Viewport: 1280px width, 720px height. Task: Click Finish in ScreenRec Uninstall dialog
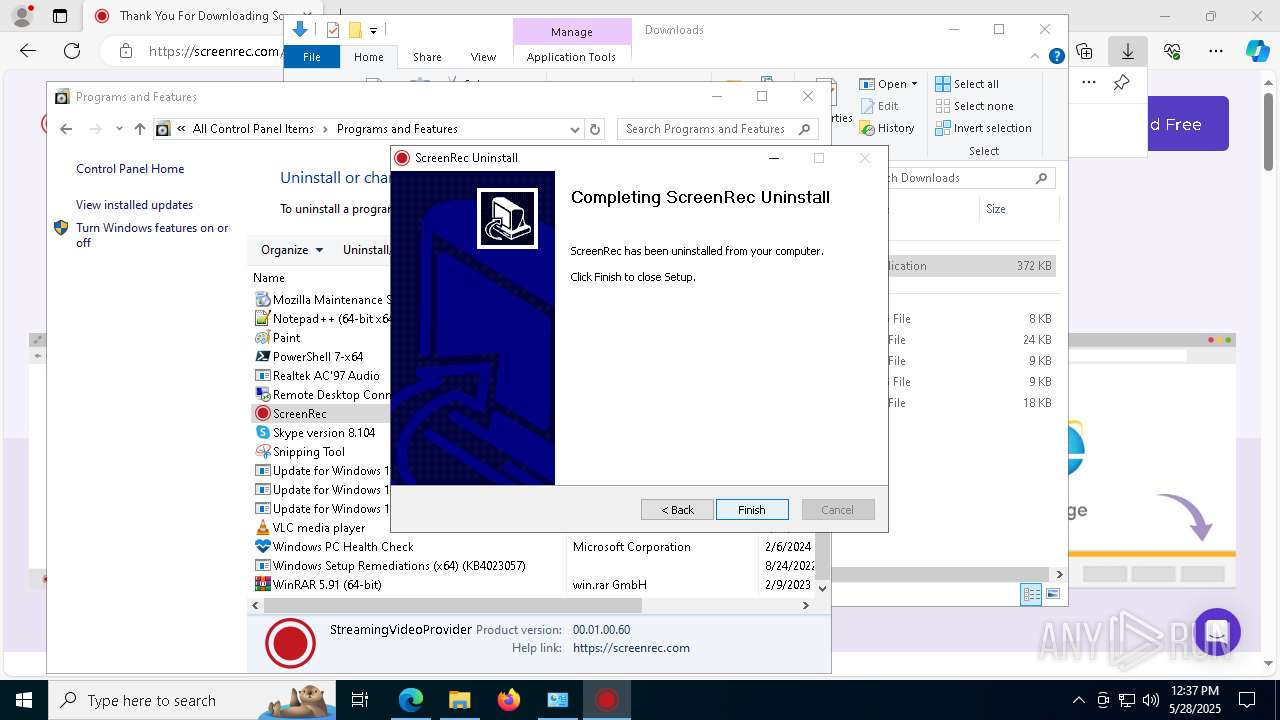click(752, 510)
